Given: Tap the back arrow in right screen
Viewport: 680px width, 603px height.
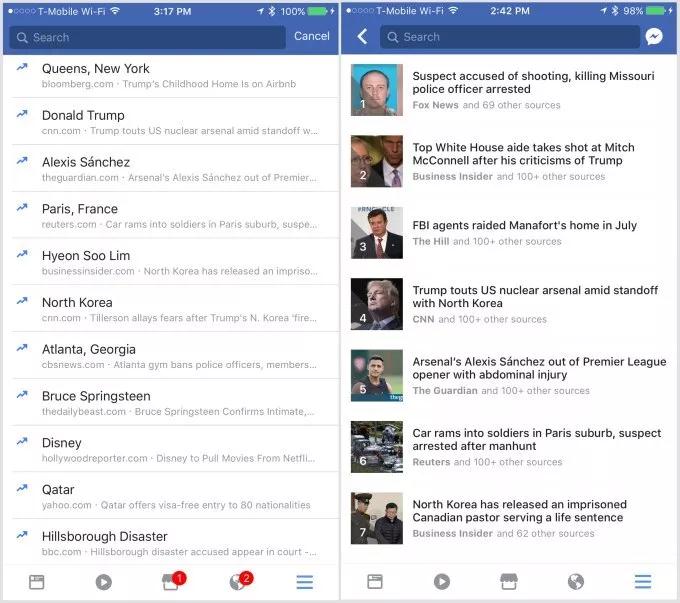Looking at the screenshot, I should click(362, 37).
